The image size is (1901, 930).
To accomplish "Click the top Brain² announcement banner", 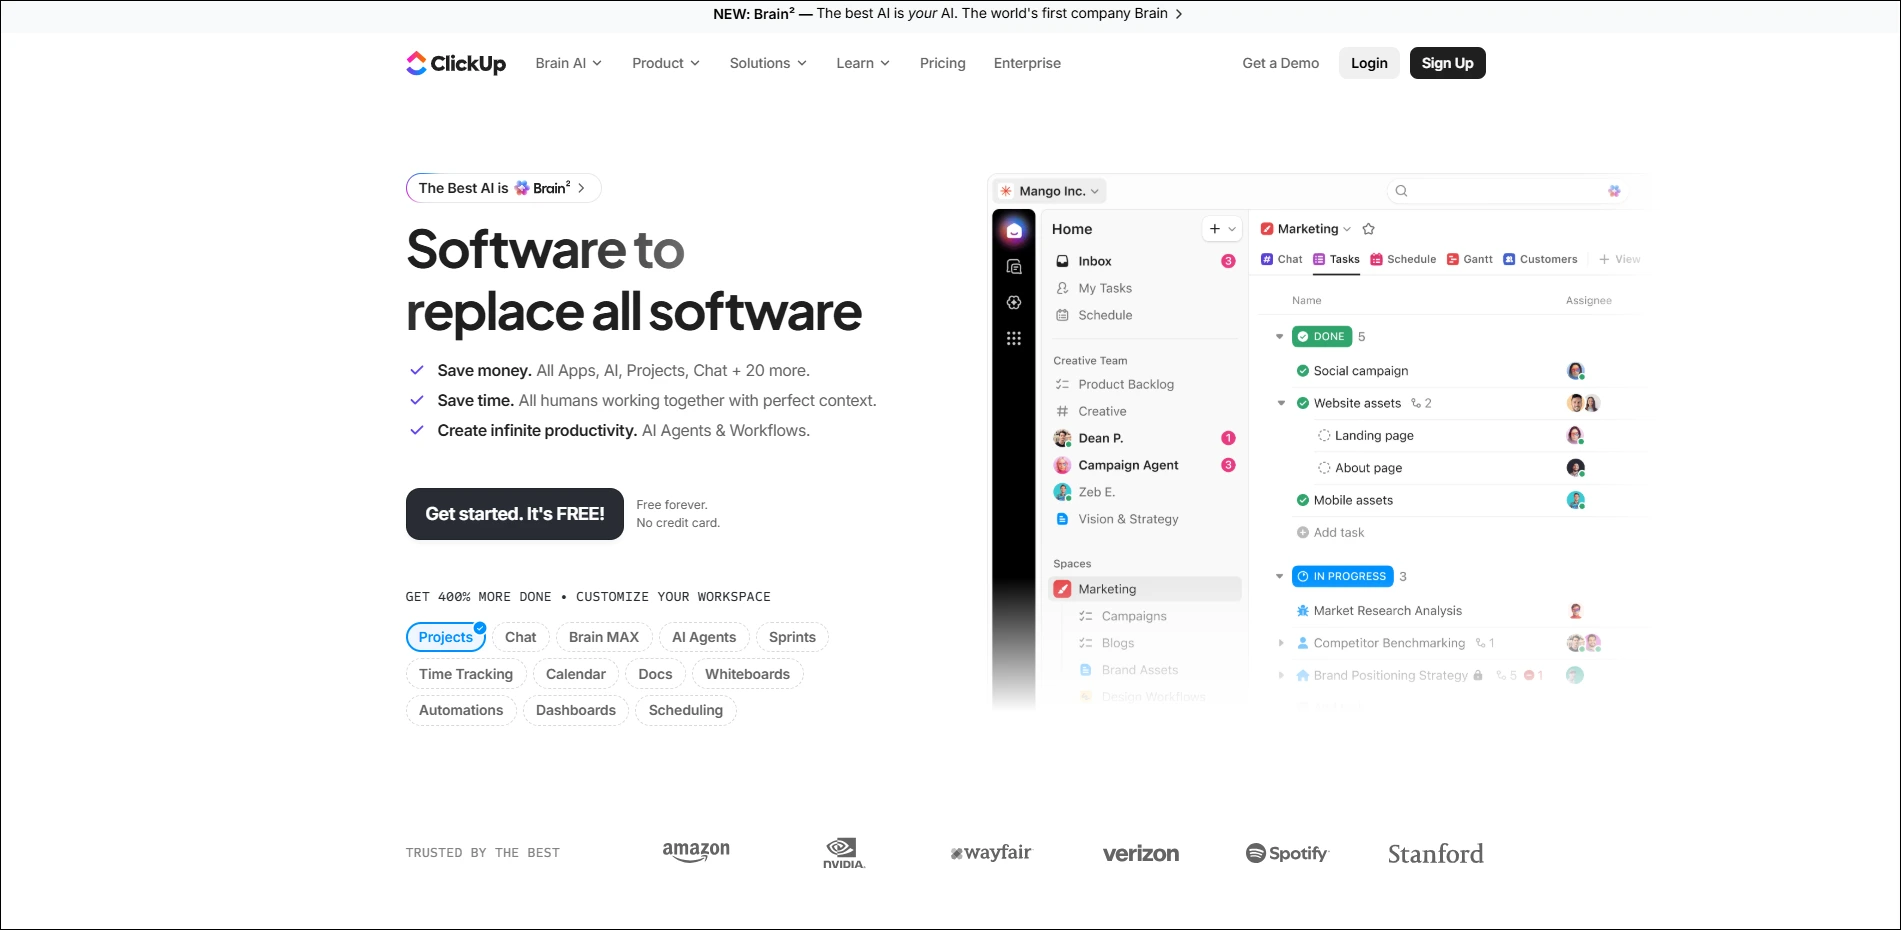I will 948,14.
